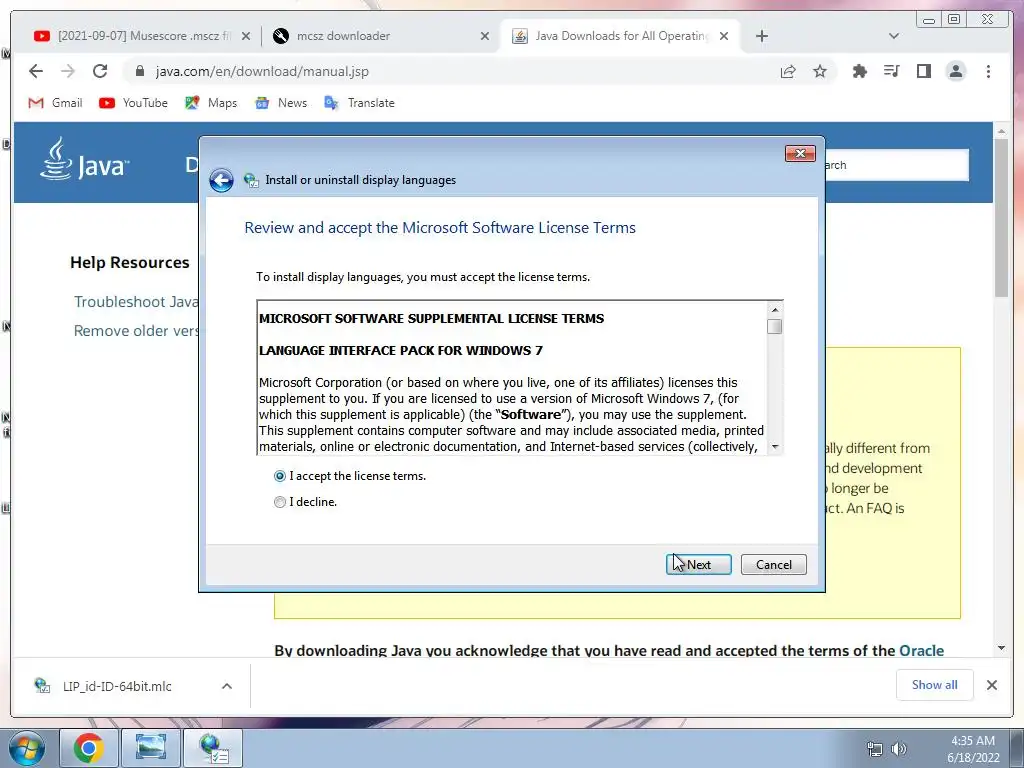Close the downloads bar
This screenshot has width=1024, height=768.
click(x=991, y=684)
